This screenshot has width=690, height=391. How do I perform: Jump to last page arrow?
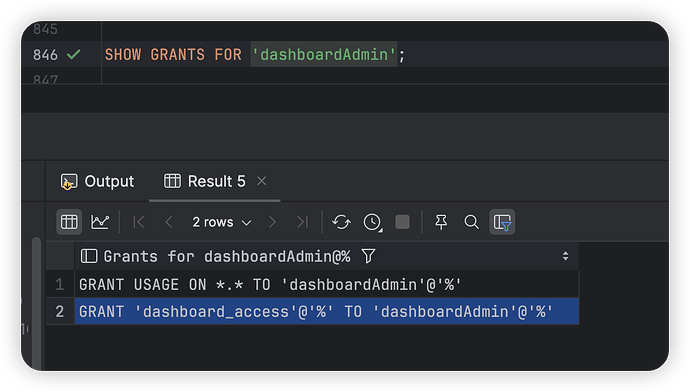[x=302, y=222]
